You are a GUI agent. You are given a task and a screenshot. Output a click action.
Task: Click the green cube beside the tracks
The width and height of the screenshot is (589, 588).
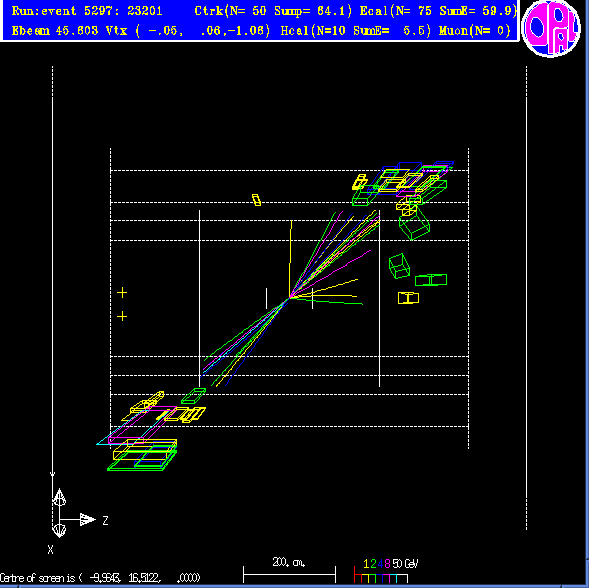coord(399,266)
